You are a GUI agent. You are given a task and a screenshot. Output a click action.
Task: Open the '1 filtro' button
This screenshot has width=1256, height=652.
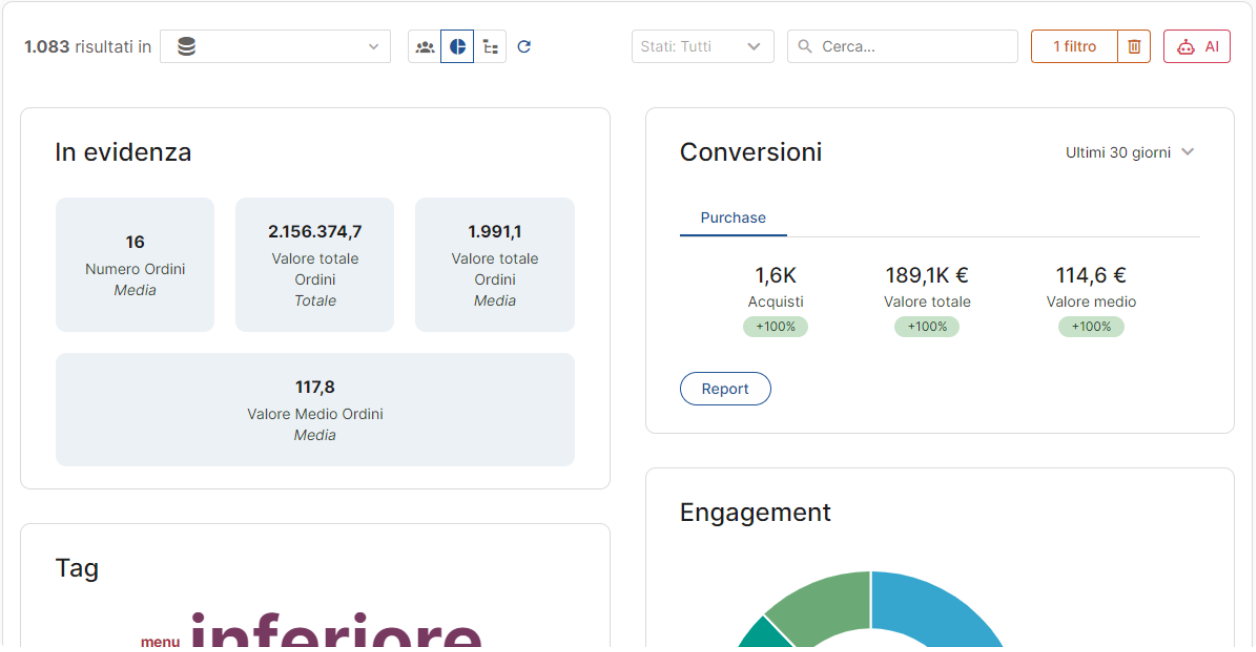coord(1074,47)
